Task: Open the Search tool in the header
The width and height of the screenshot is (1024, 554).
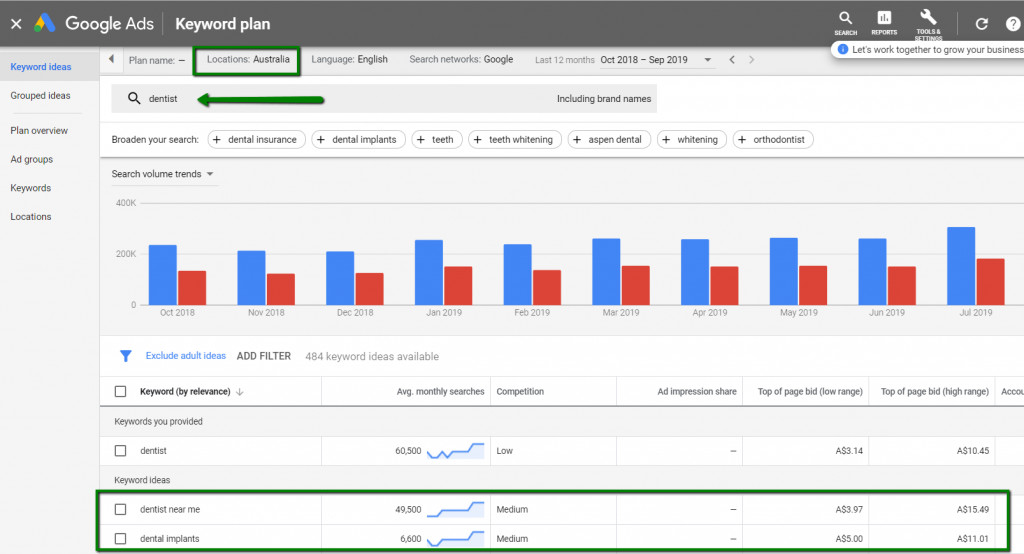Action: coord(845,23)
